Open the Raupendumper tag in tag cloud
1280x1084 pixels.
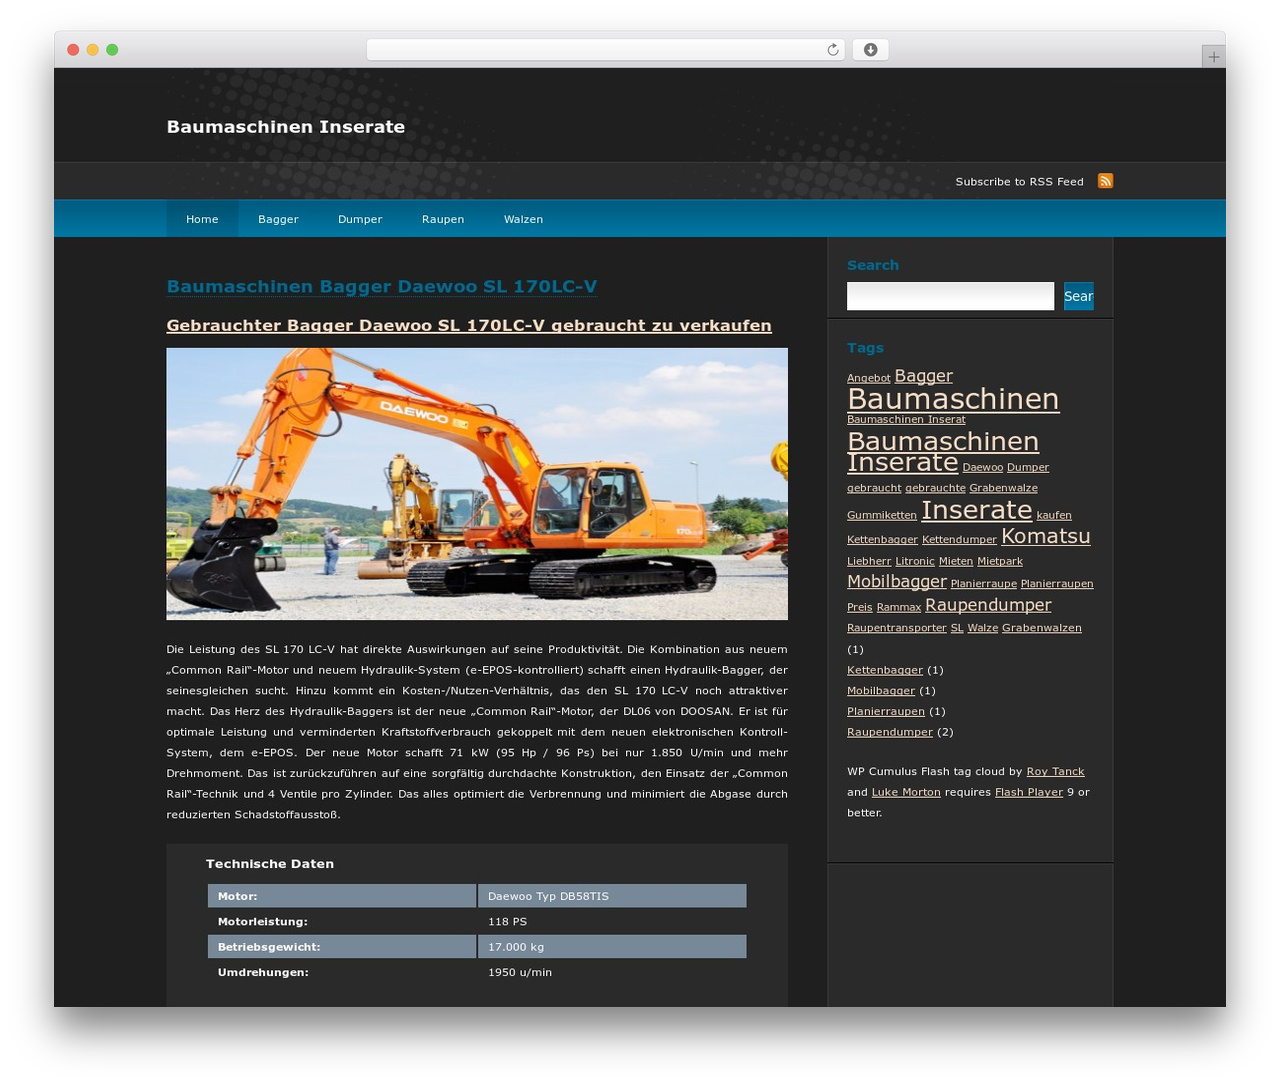(x=988, y=605)
